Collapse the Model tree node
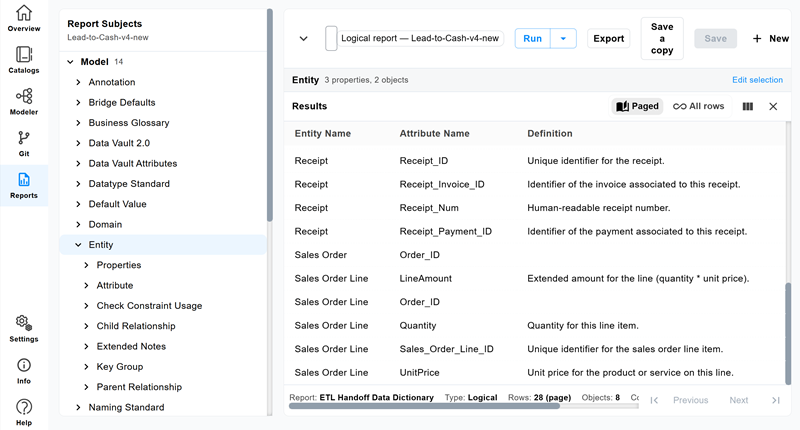 coord(70,62)
